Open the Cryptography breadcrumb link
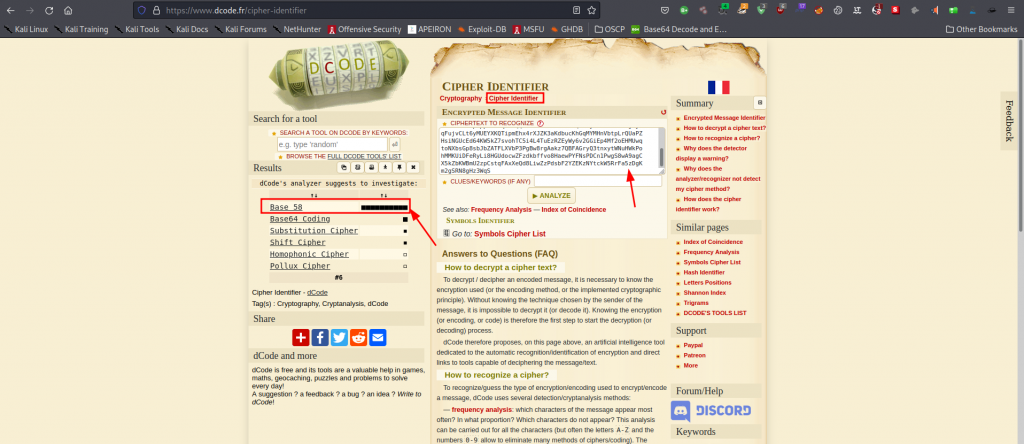This screenshot has height=444, width=1024. pyautogui.click(x=460, y=98)
